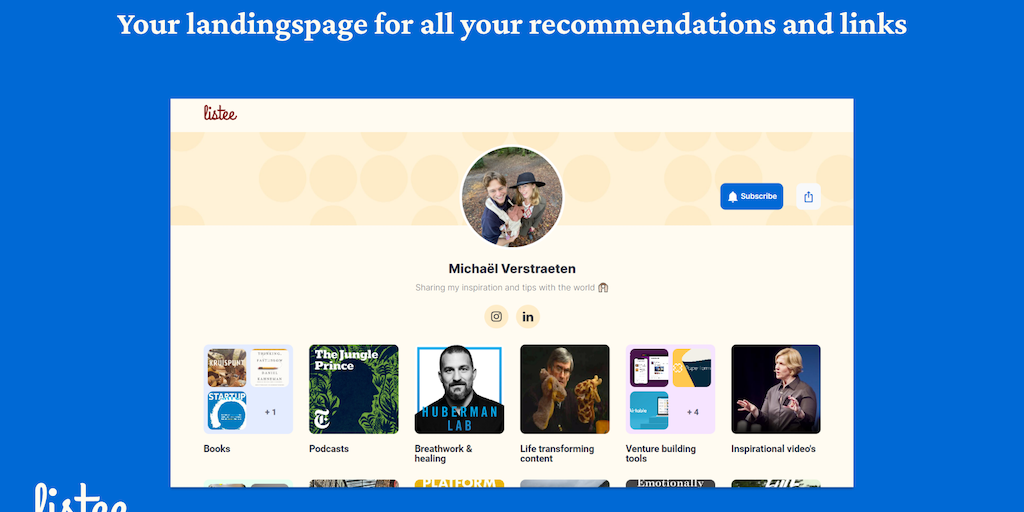Click the Michaël Verstraeten profile name
Screen dimensions: 1024x512
[x=512, y=269]
